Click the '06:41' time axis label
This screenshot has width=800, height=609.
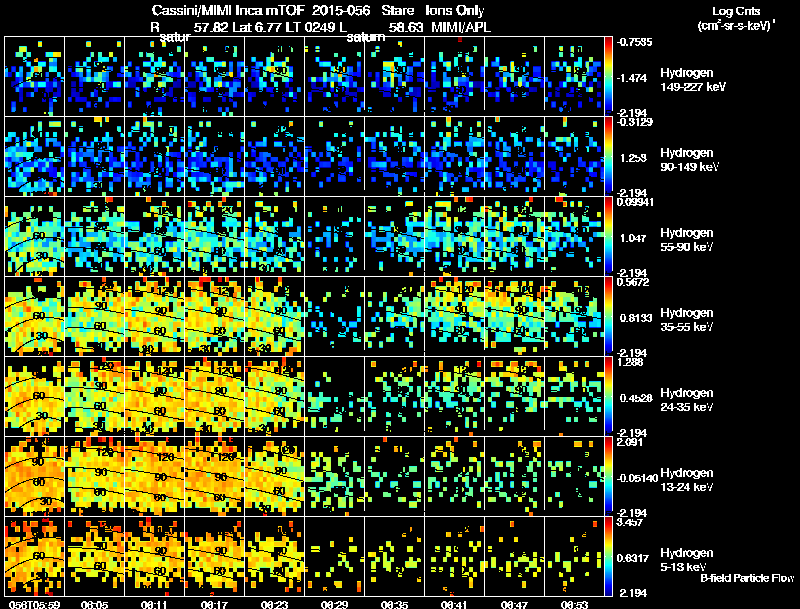pos(454,605)
